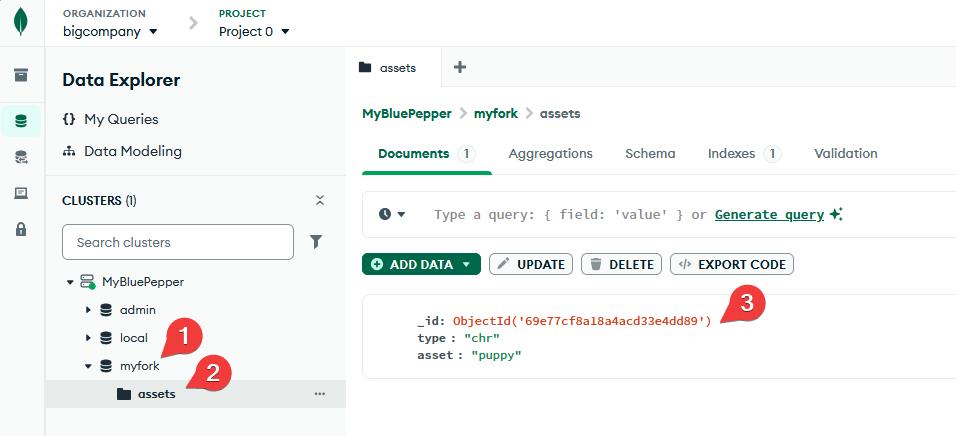Click the ADD DATA button
This screenshot has width=956, height=436.
coord(421,265)
